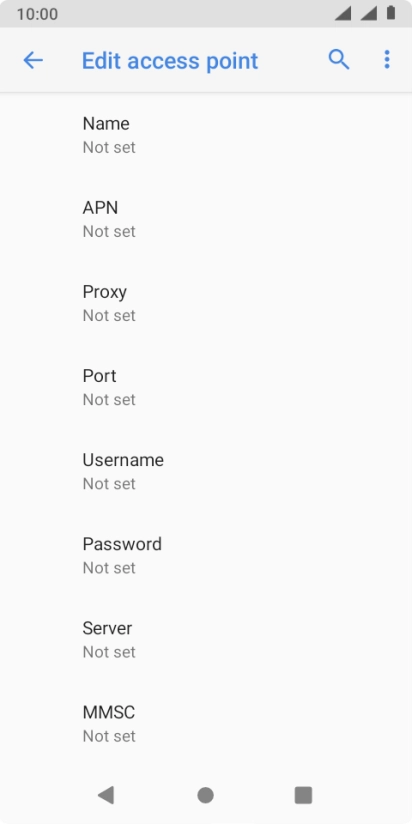
Task: Open the search magnifier icon
Action: (x=339, y=60)
